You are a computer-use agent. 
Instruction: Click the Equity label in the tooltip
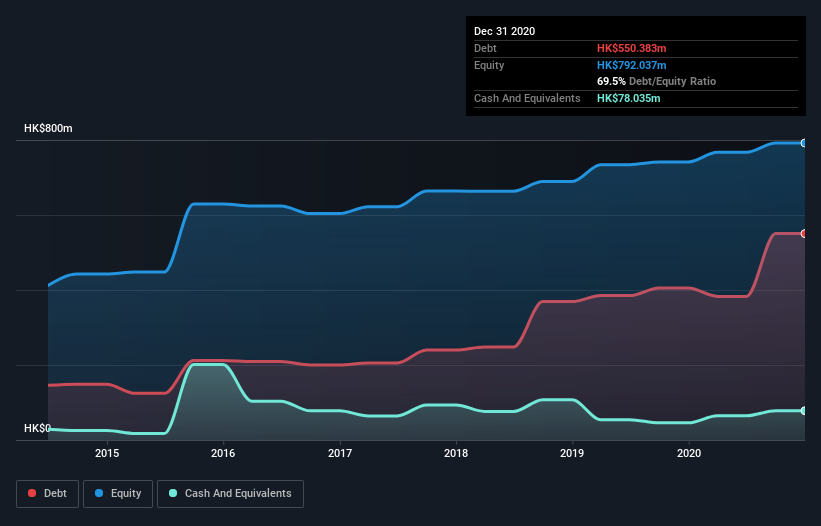[x=489, y=65]
